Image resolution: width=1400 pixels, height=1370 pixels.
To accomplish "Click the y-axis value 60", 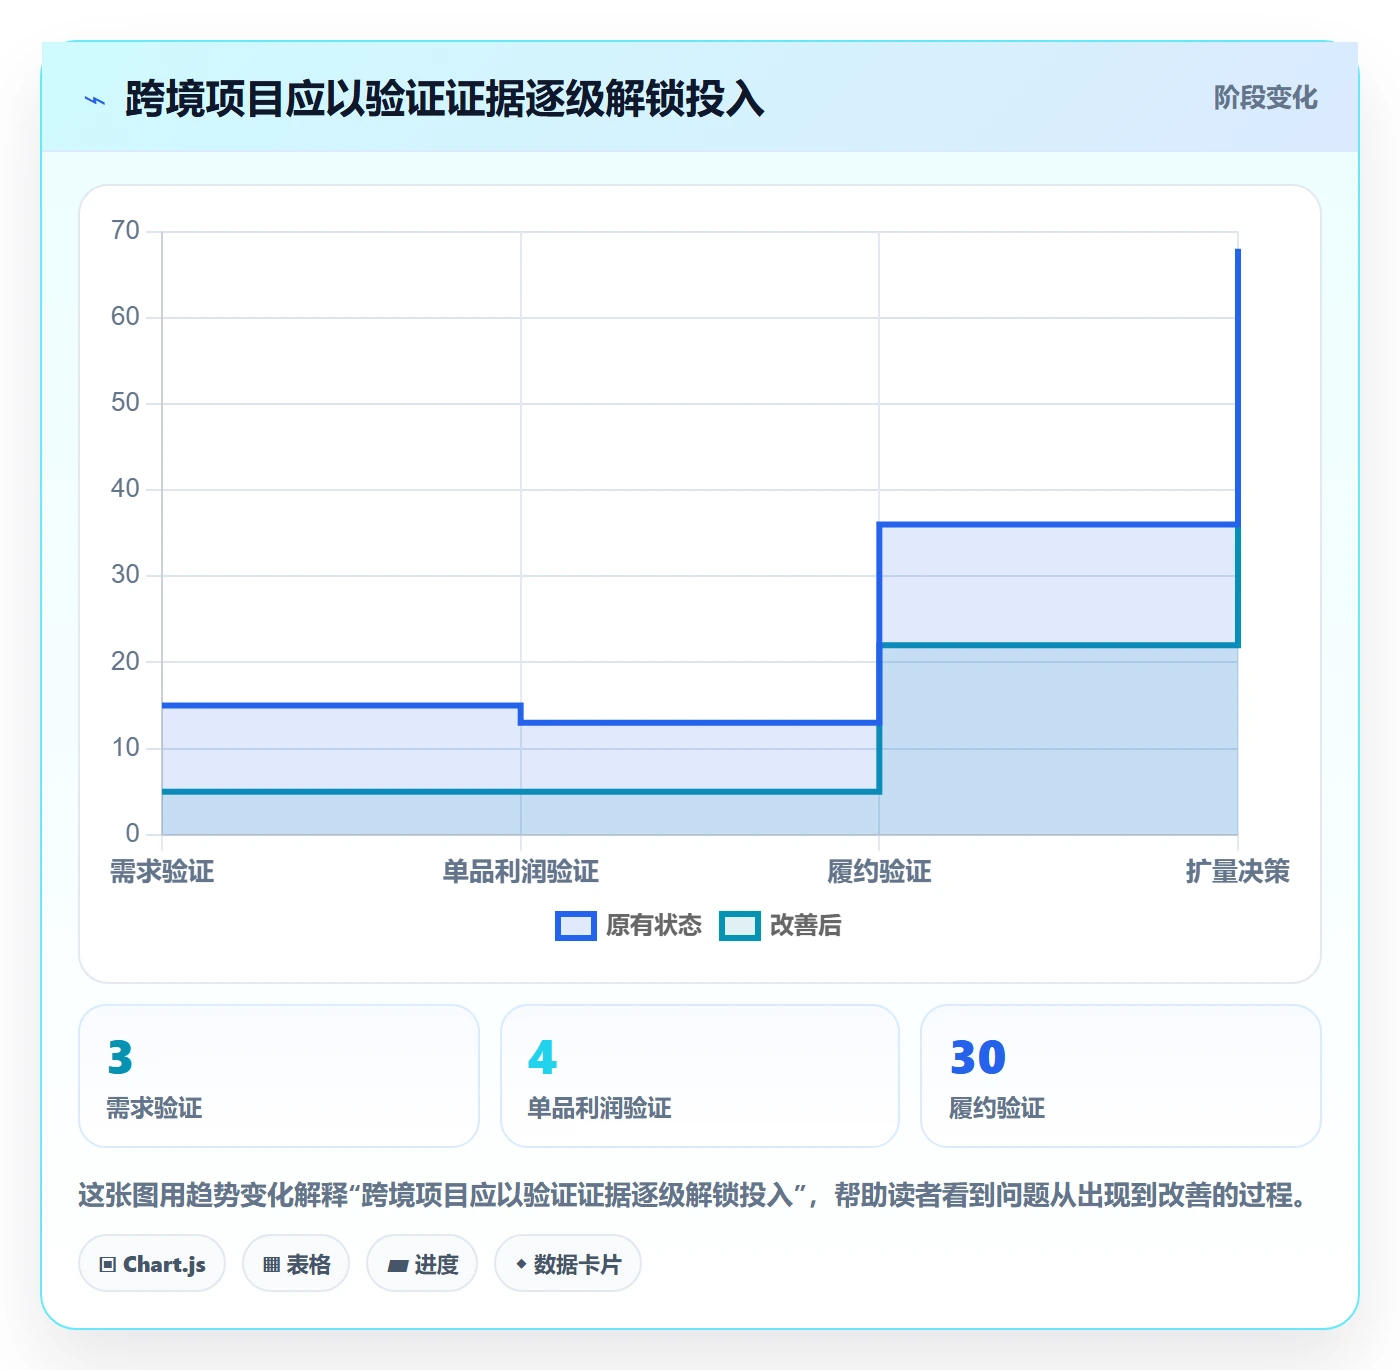I will tap(125, 317).
